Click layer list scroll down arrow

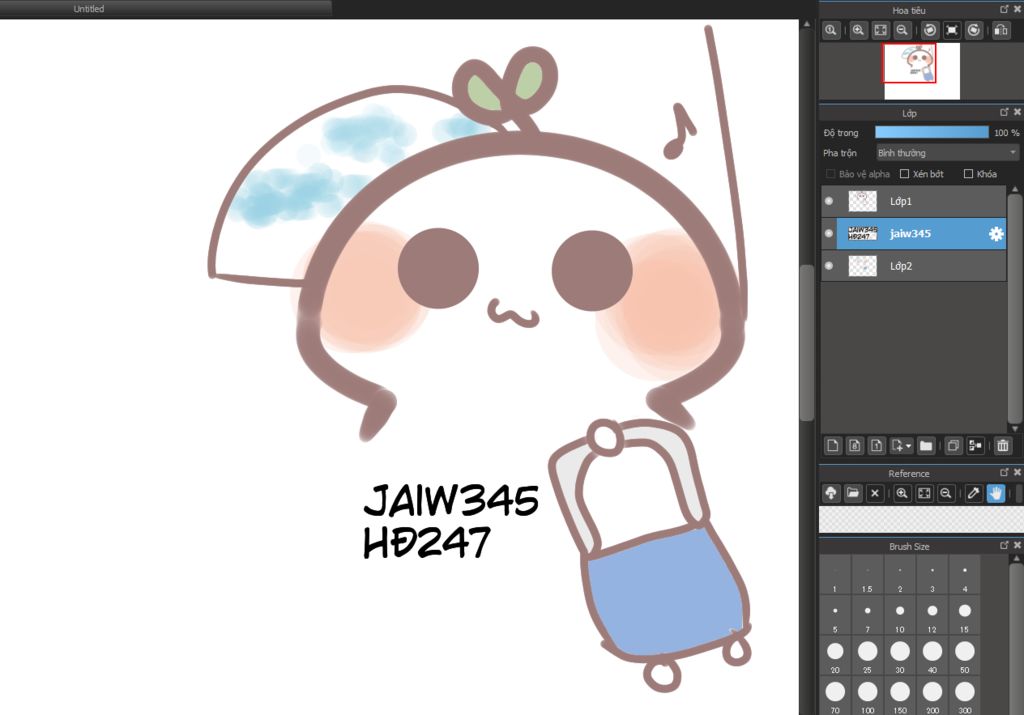[1015, 428]
